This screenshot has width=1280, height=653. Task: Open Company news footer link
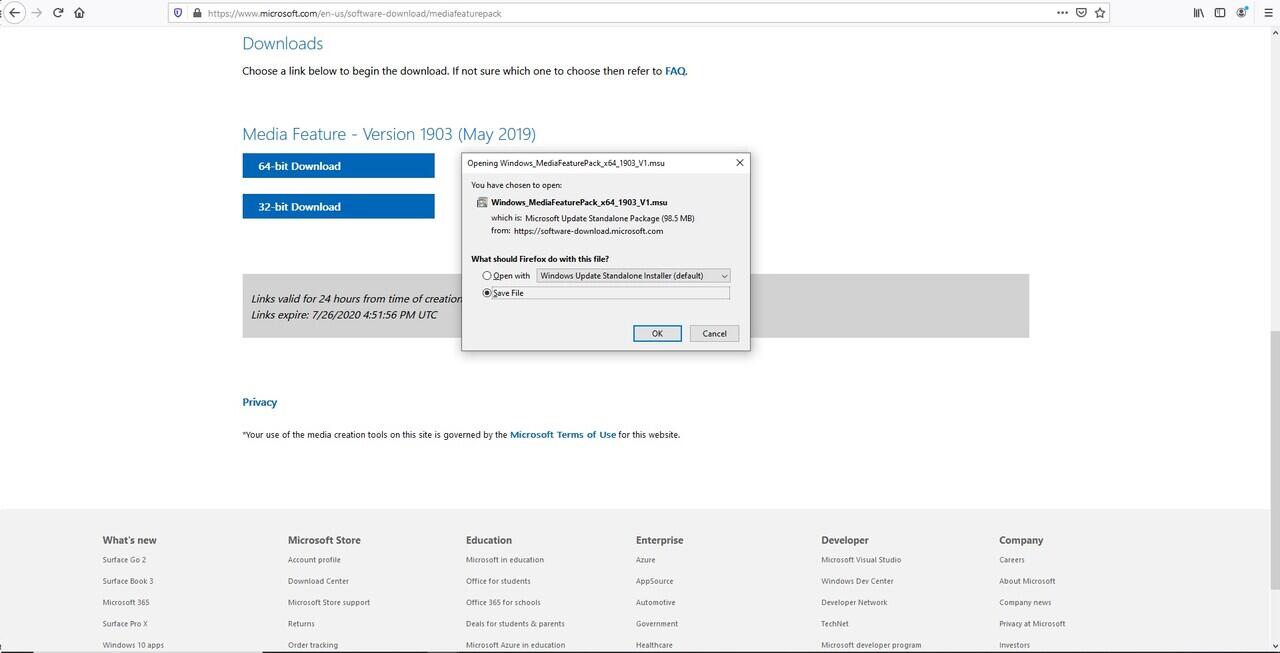pyautogui.click(x=1025, y=602)
